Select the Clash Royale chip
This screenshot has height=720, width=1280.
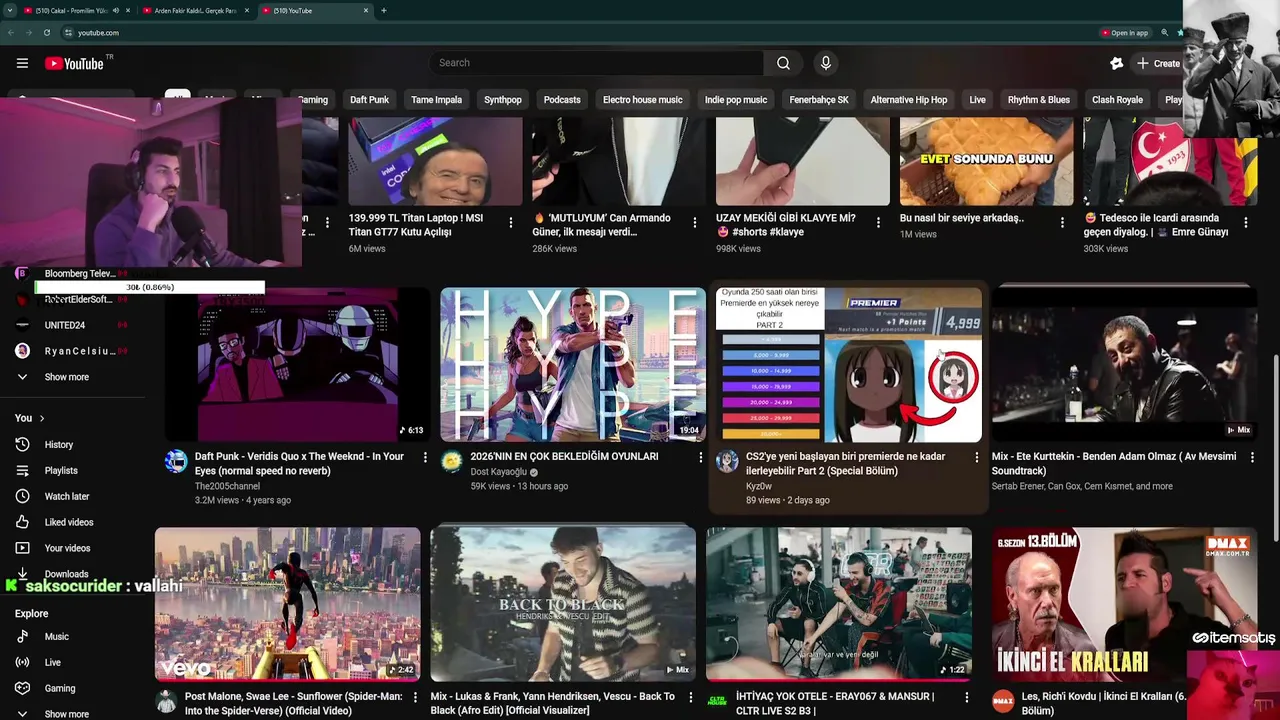[x=1117, y=100]
